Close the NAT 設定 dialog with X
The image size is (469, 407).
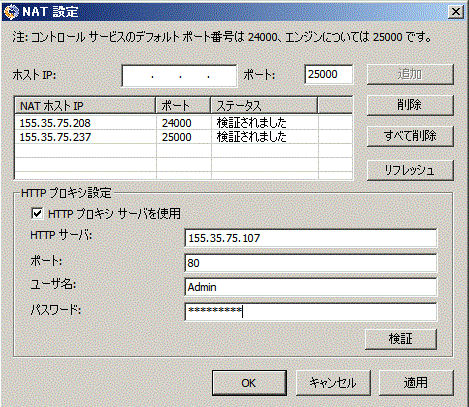455,12
